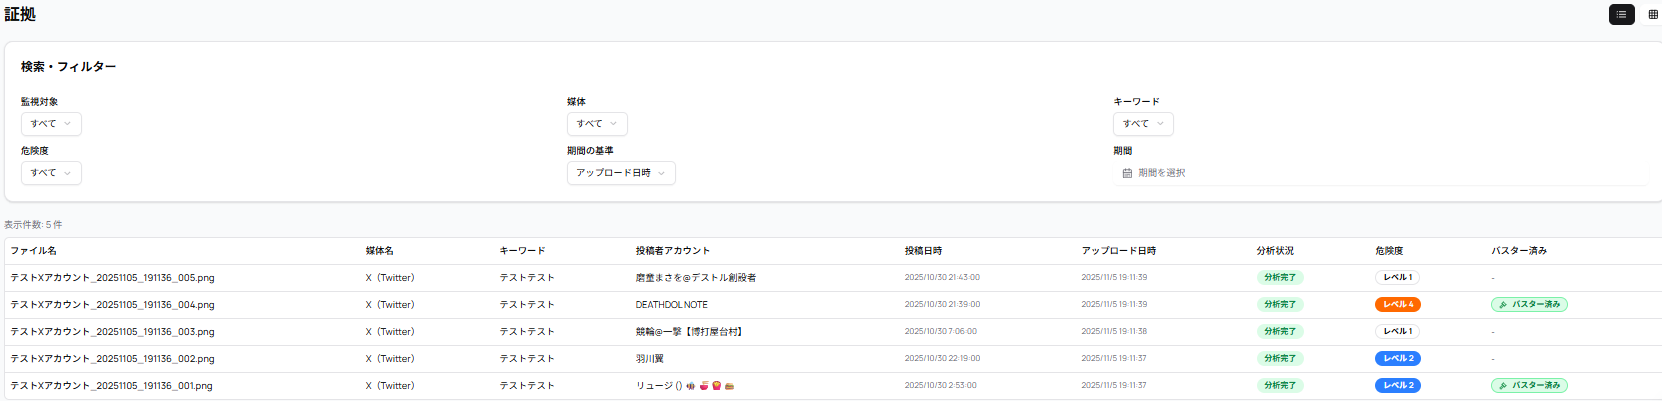Screen dimensions: 1662x401
Task: Click レベル2 badge in 羽川翼 row
Action: click(x=1397, y=359)
